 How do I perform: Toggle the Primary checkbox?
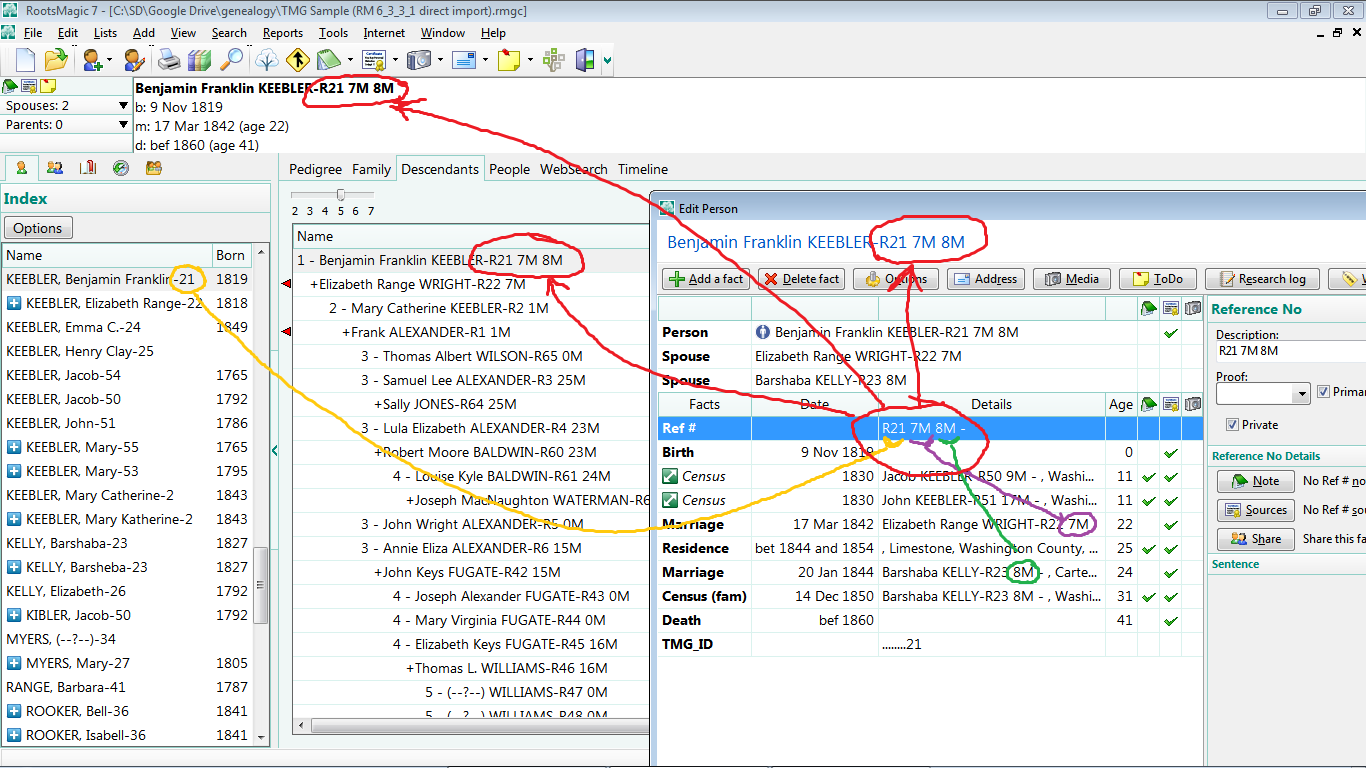click(1324, 392)
